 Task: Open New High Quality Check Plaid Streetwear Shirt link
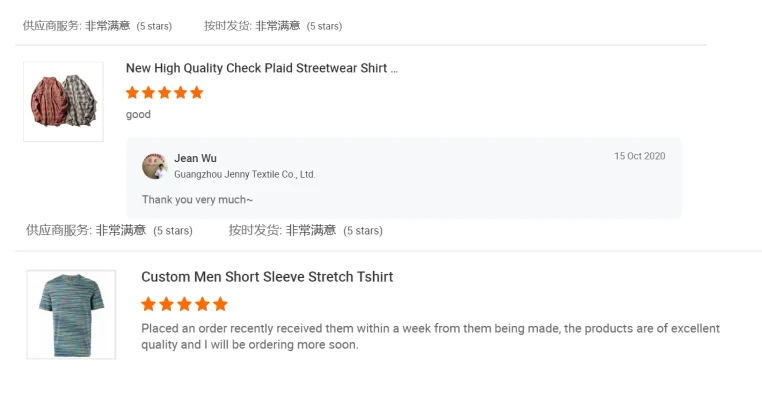261,69
